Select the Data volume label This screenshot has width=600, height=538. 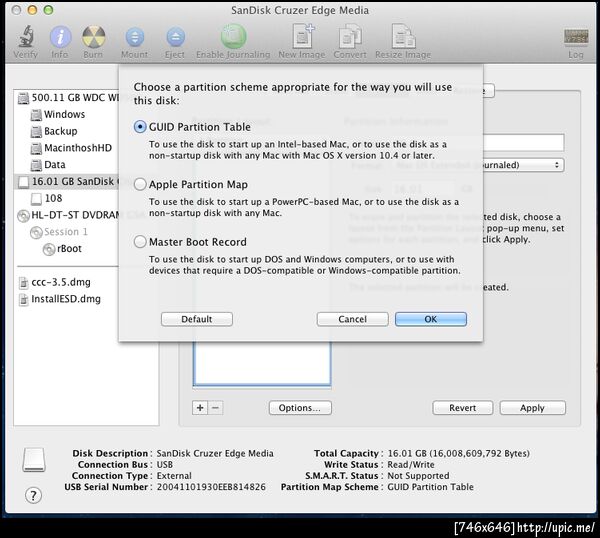(x=55, y=165)
